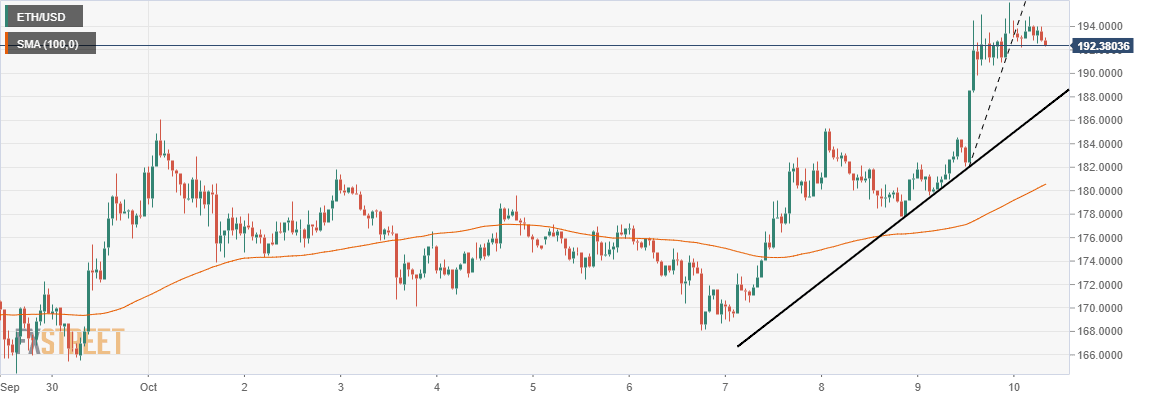The image size is (1153, 400).
Task: Click the 188.0000 price axis label
Action: (x=1101, y=97)
